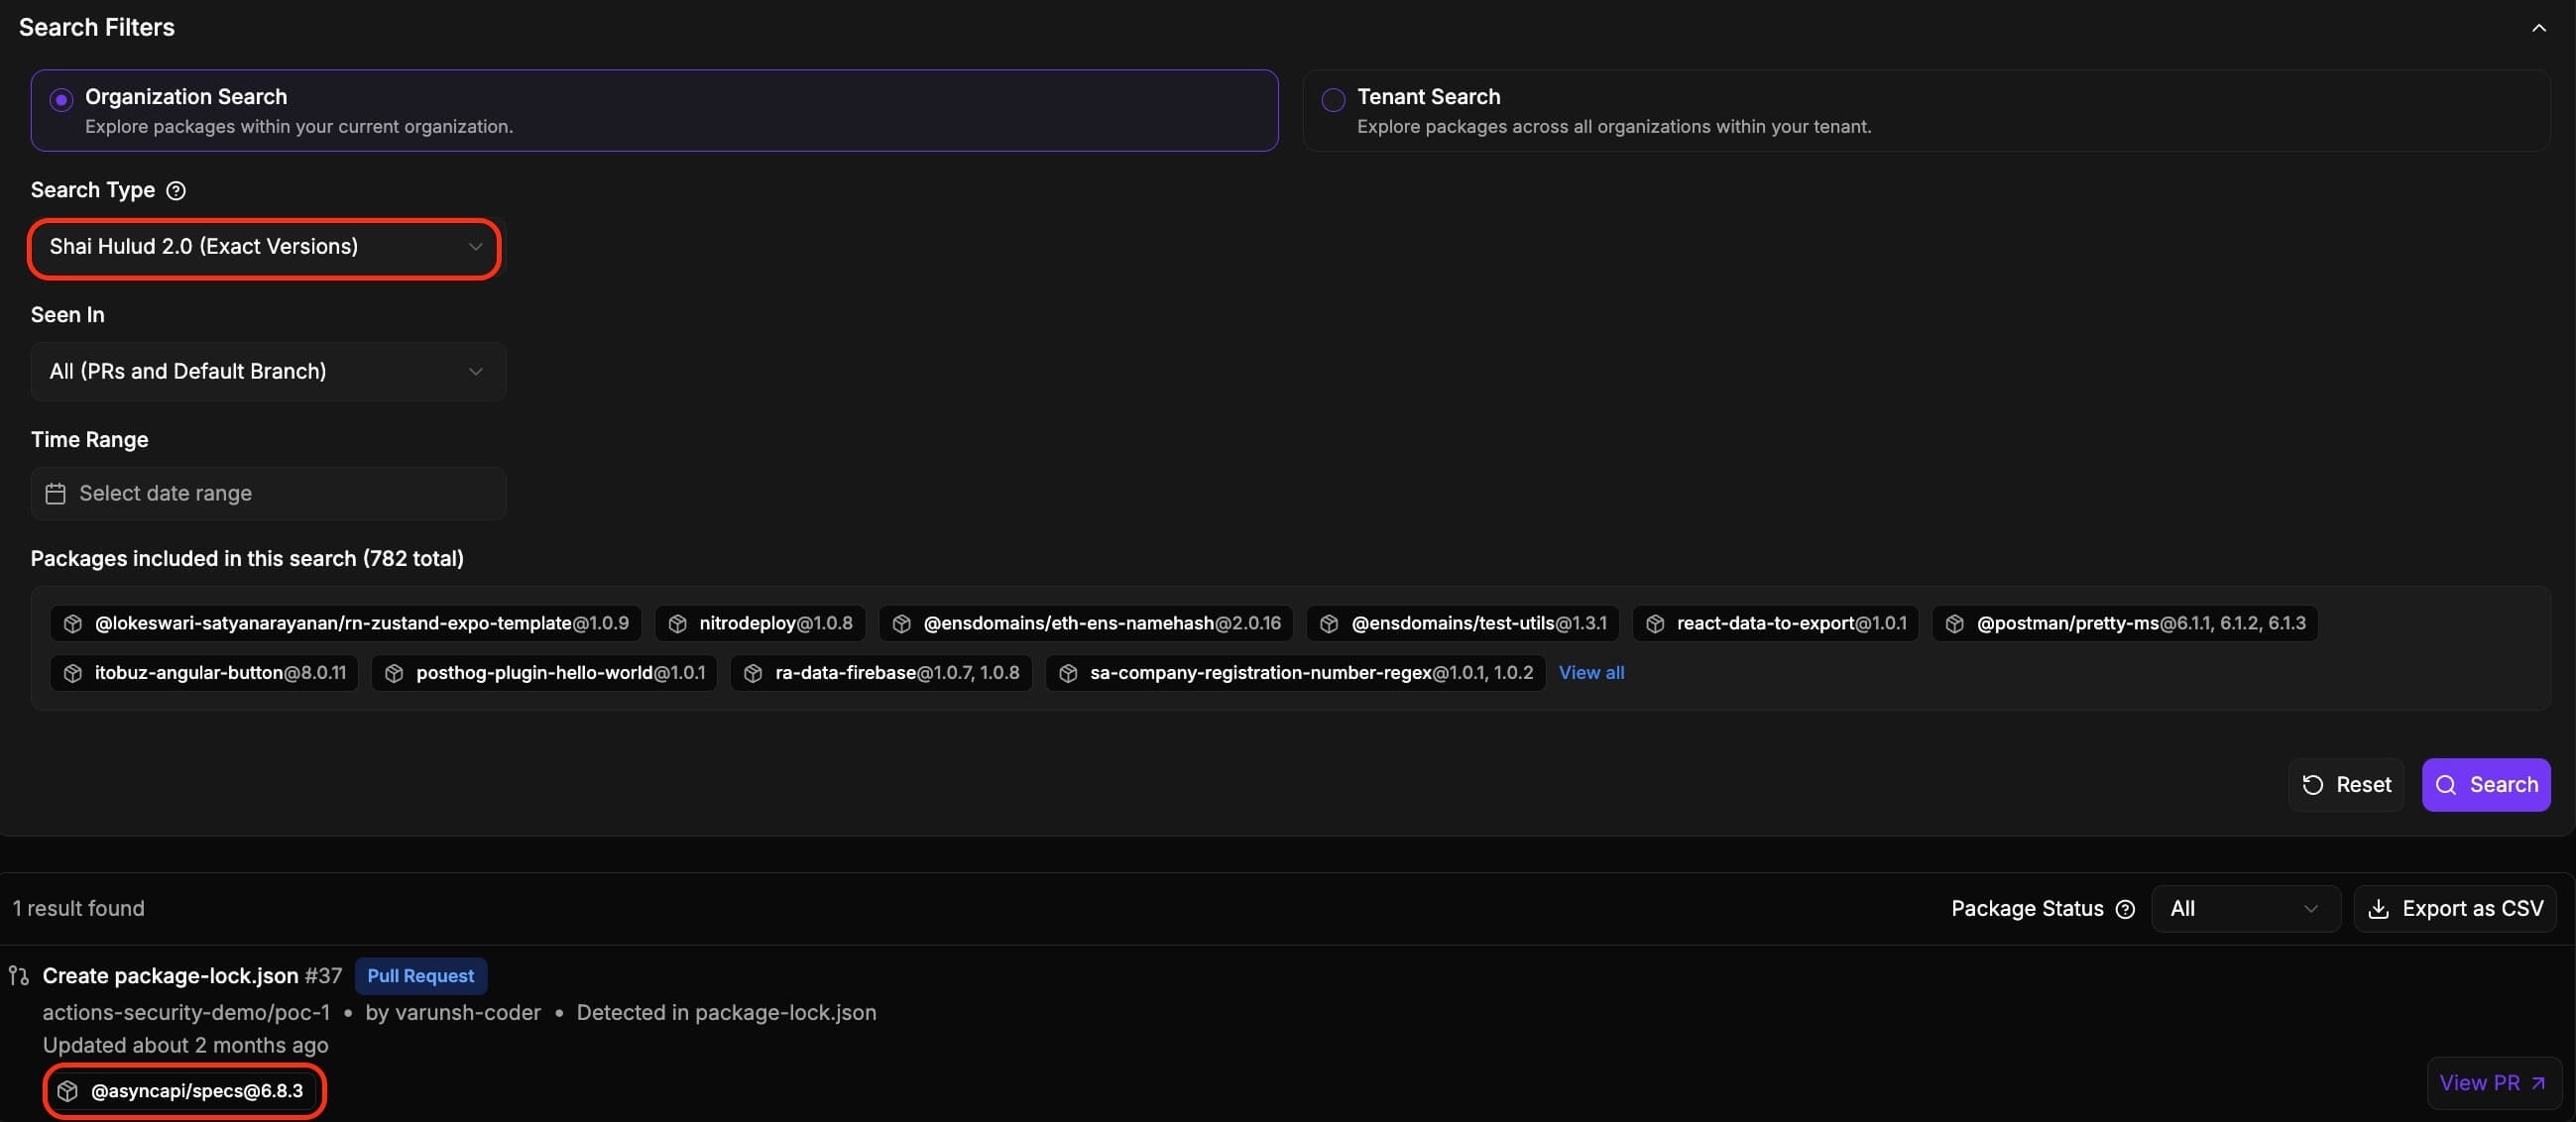Click View all packages link
This screenshot has height=1122, width=2576.
point(1591,673)
